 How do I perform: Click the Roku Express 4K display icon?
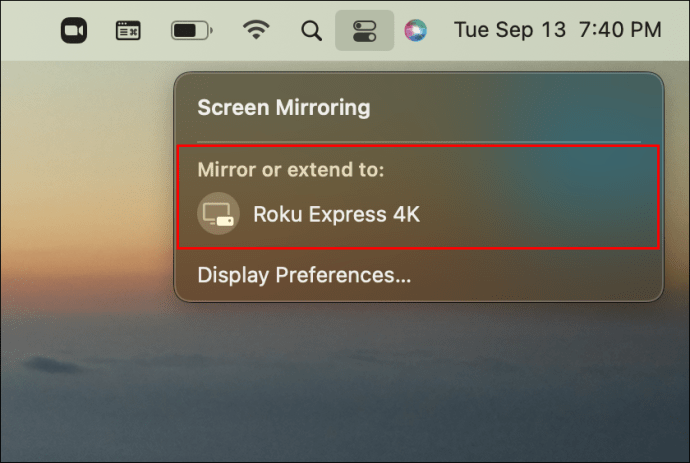point(218,213)
